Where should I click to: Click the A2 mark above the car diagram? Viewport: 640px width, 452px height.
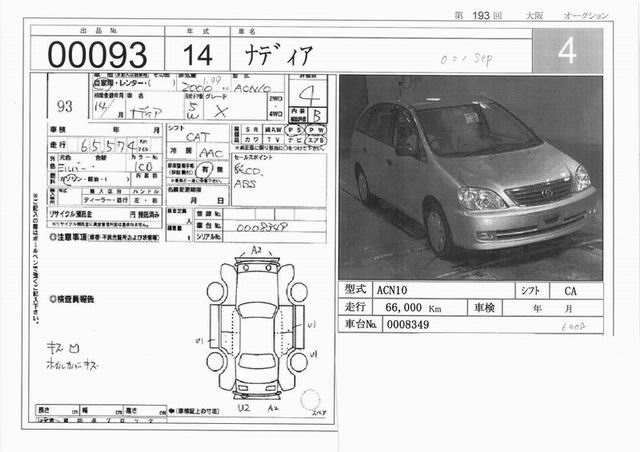[256, 250]
